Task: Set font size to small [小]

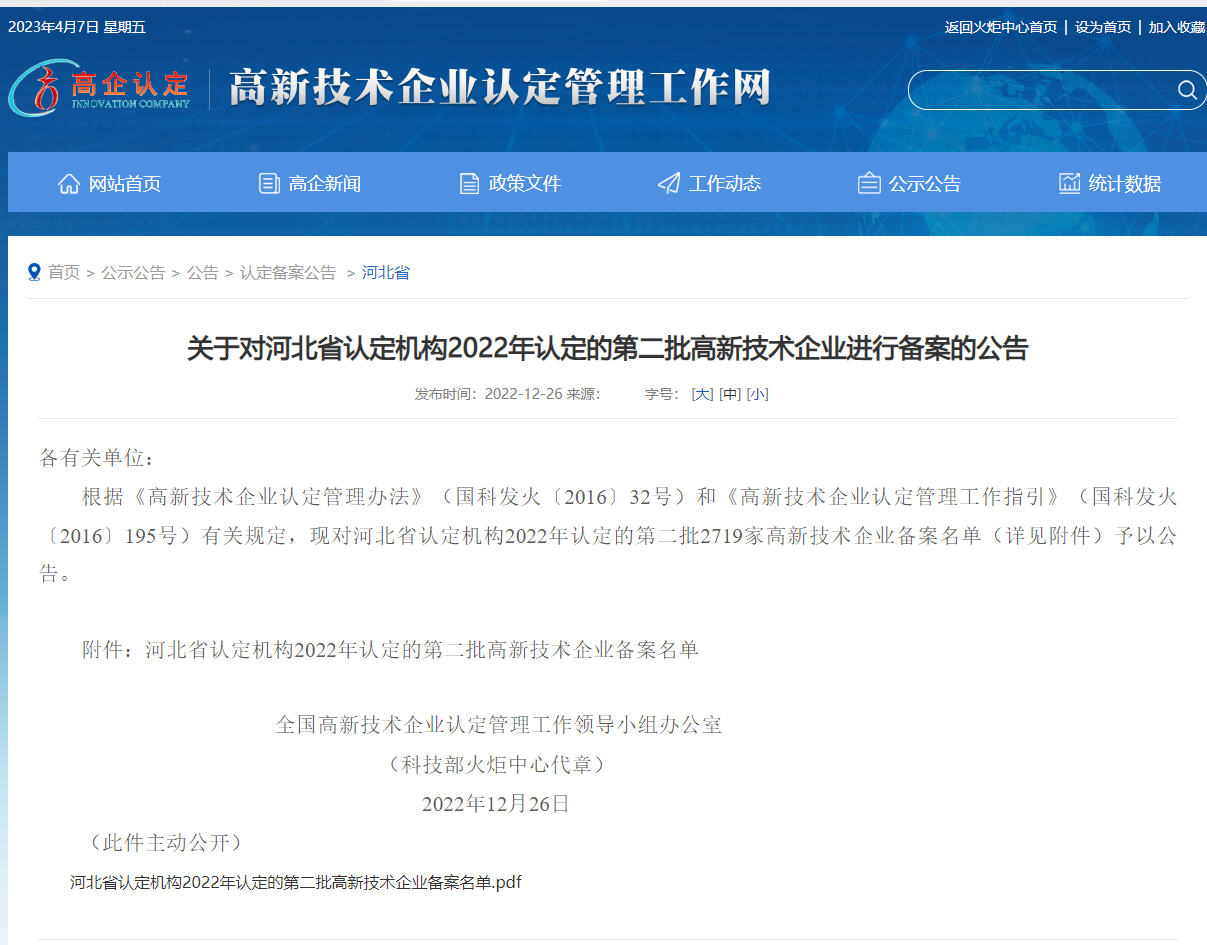Action: pos(757,394)
